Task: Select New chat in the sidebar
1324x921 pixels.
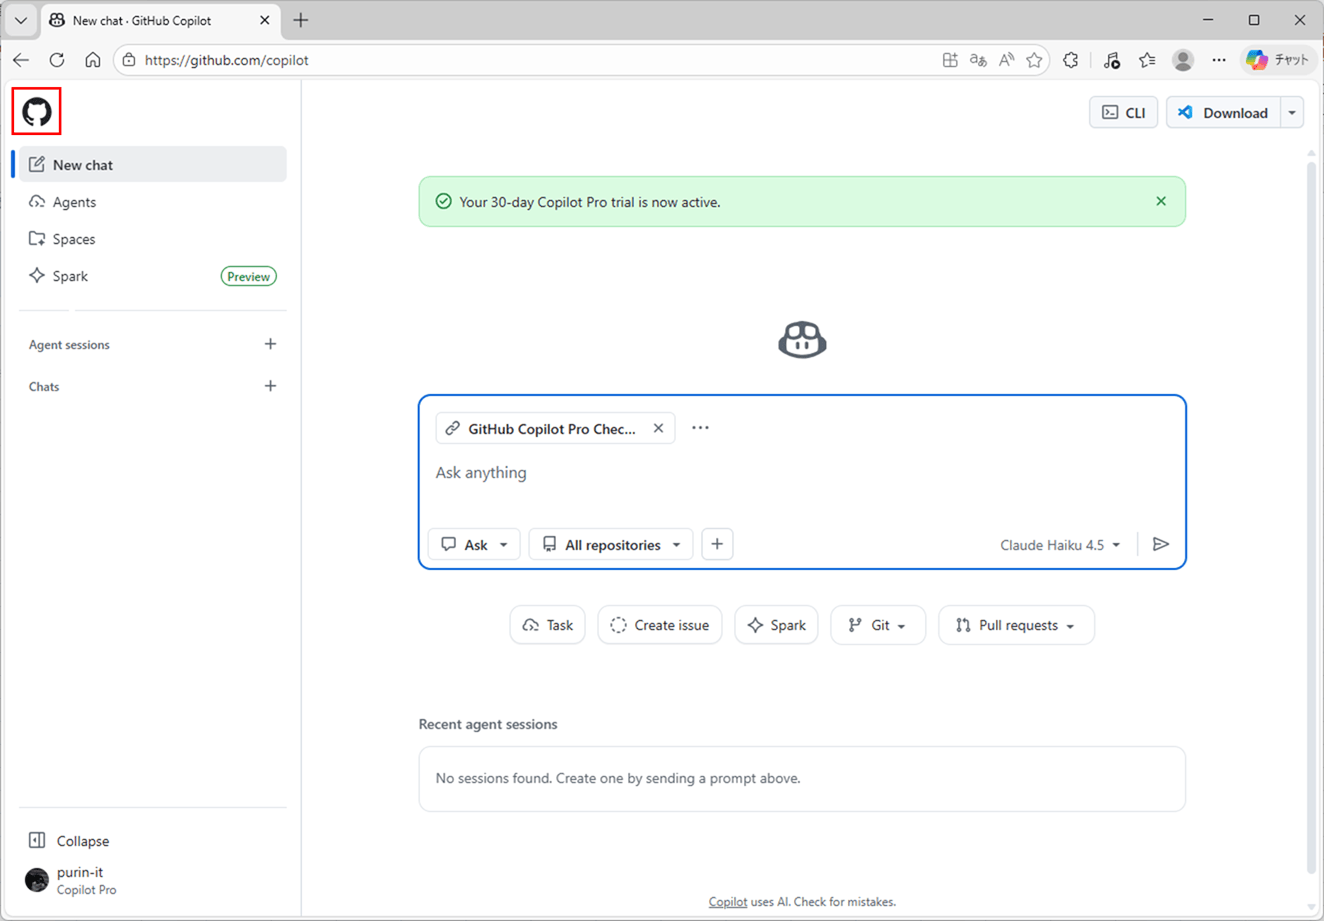Action: pyautogui.click(x=84, y=164)
